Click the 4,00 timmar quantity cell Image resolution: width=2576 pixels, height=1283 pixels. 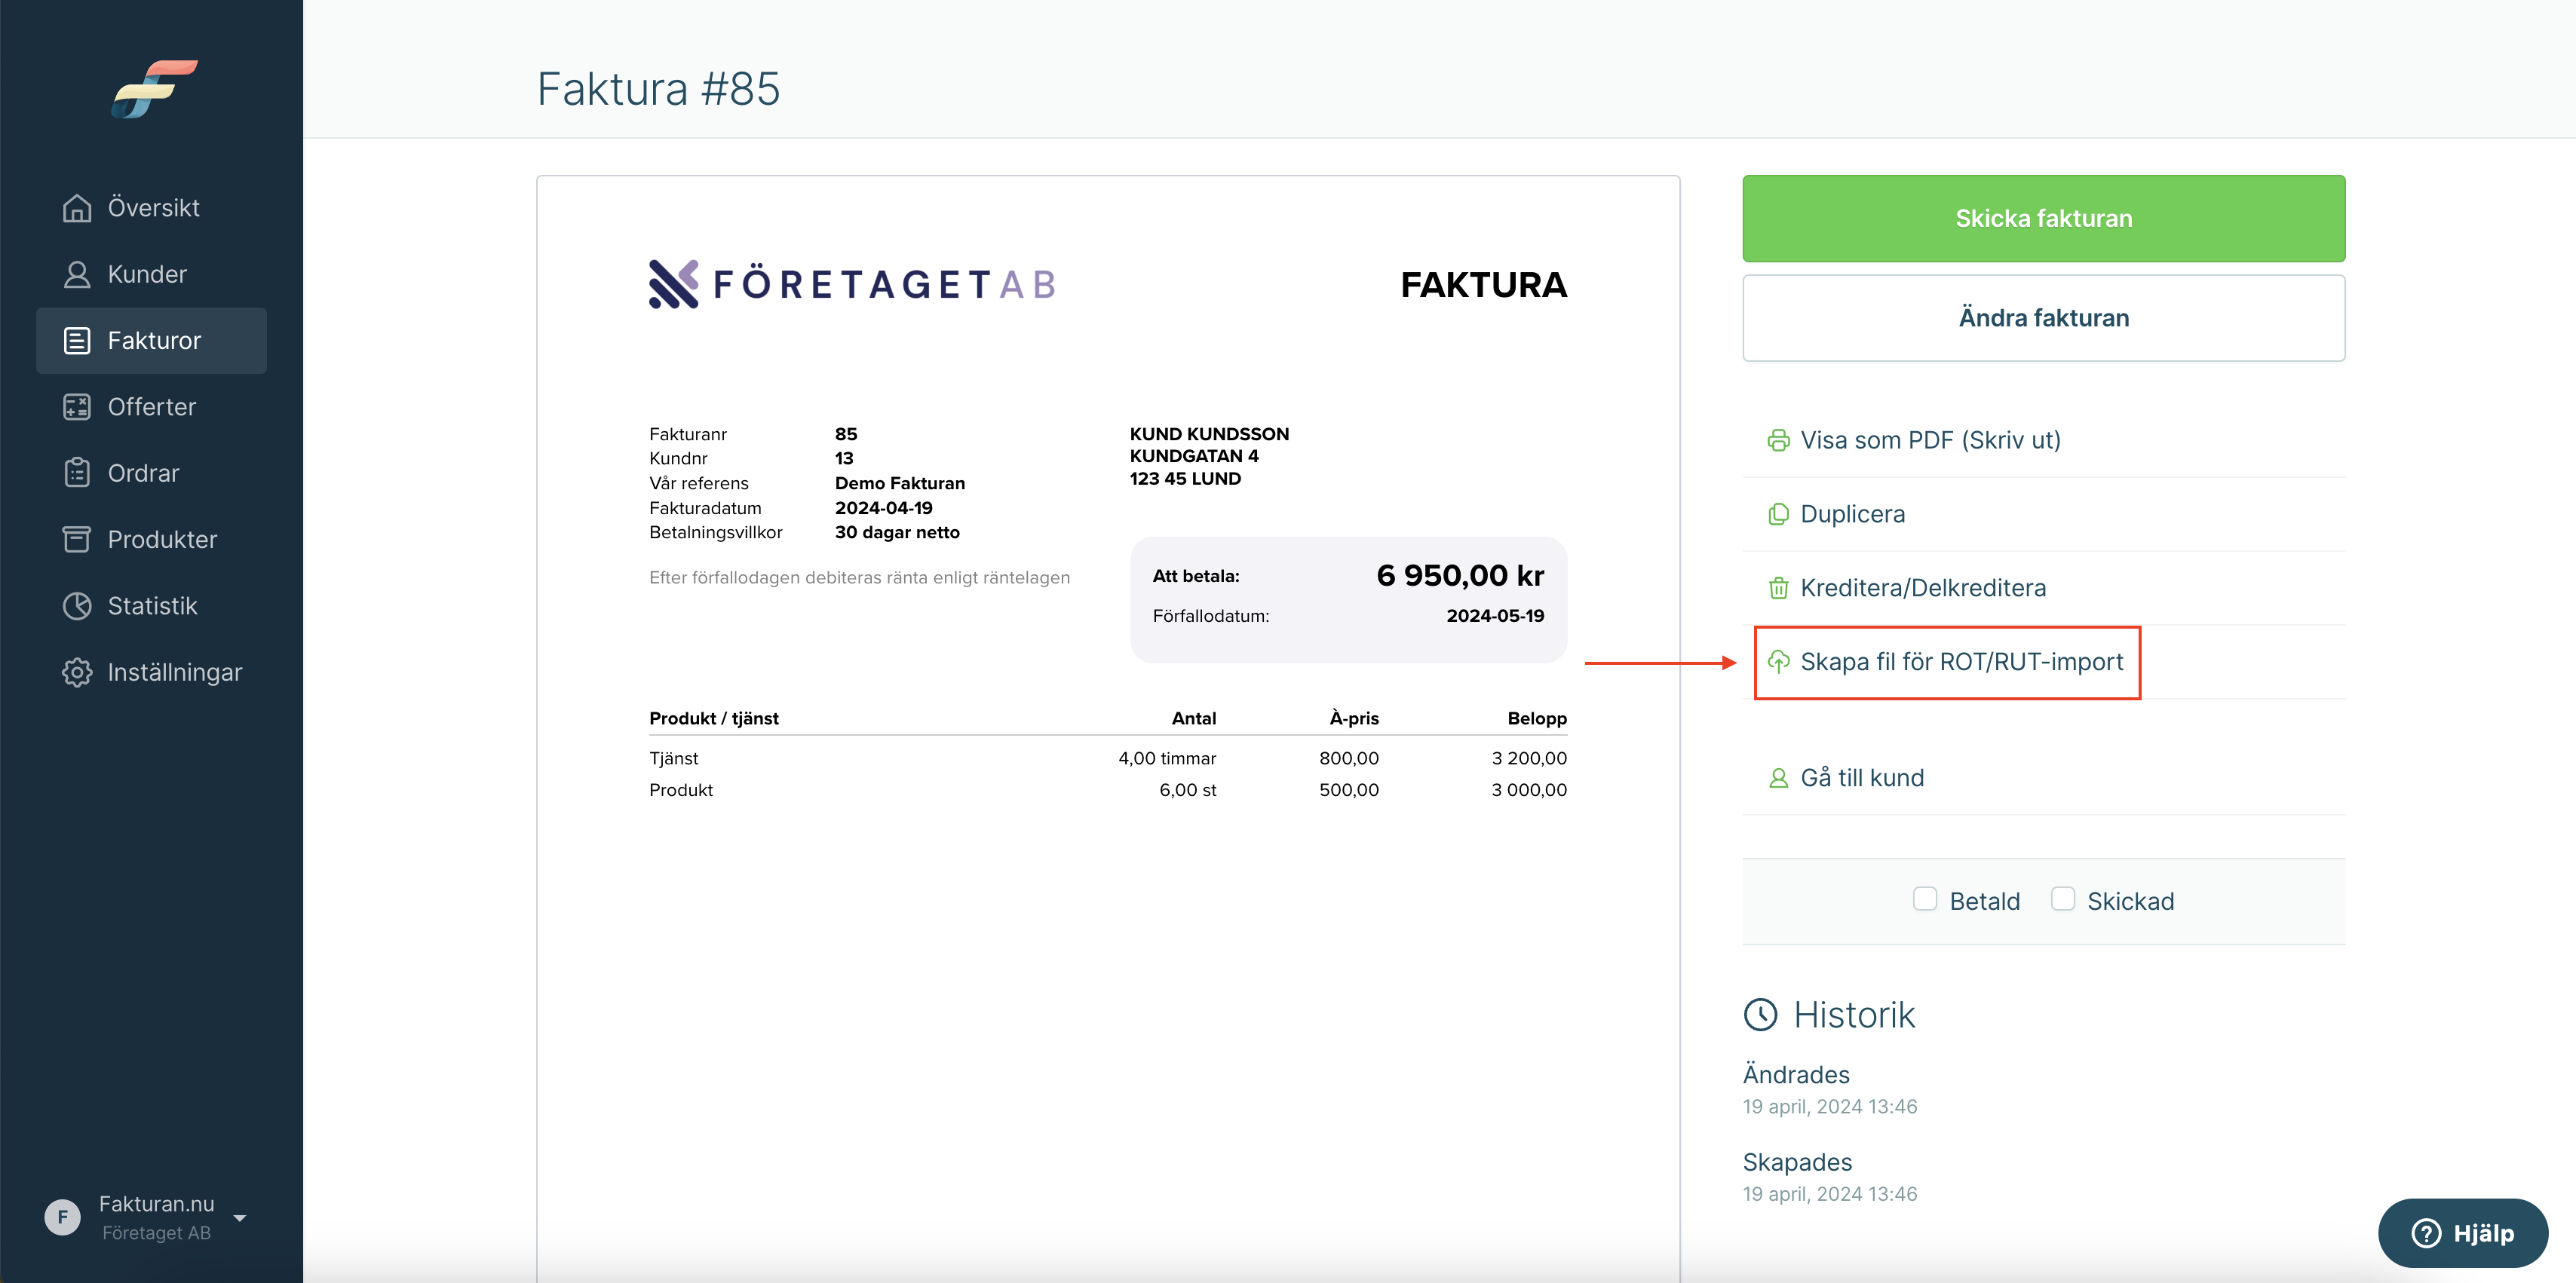point(1167,758)
